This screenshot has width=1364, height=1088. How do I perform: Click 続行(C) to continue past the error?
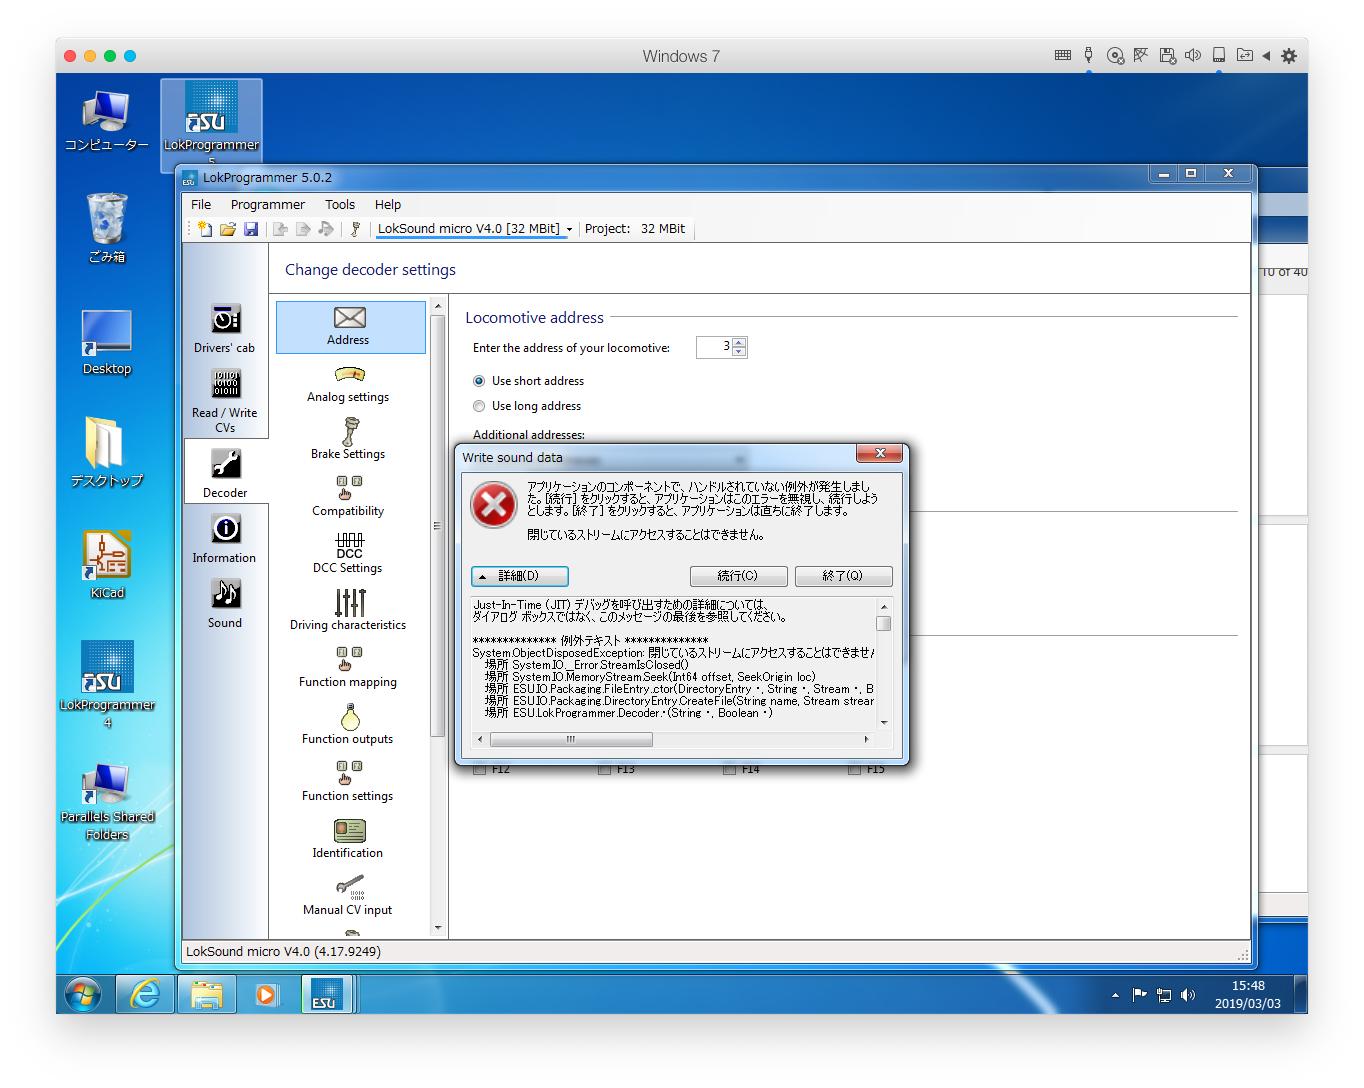point(738,576)
